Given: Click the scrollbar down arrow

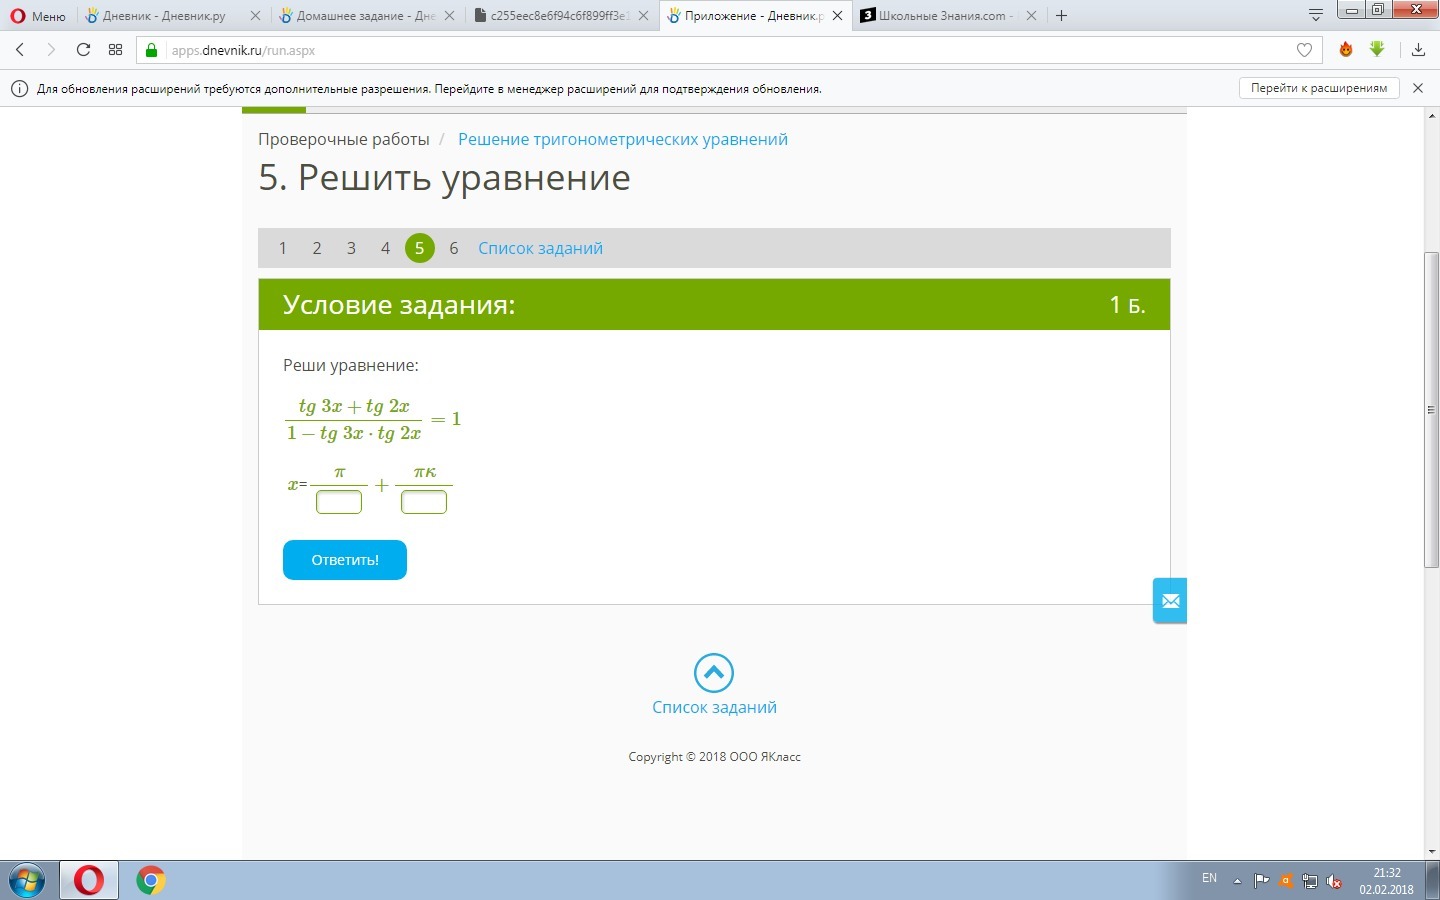Looking at the screenshot, I should click(x=1431, y=852).
